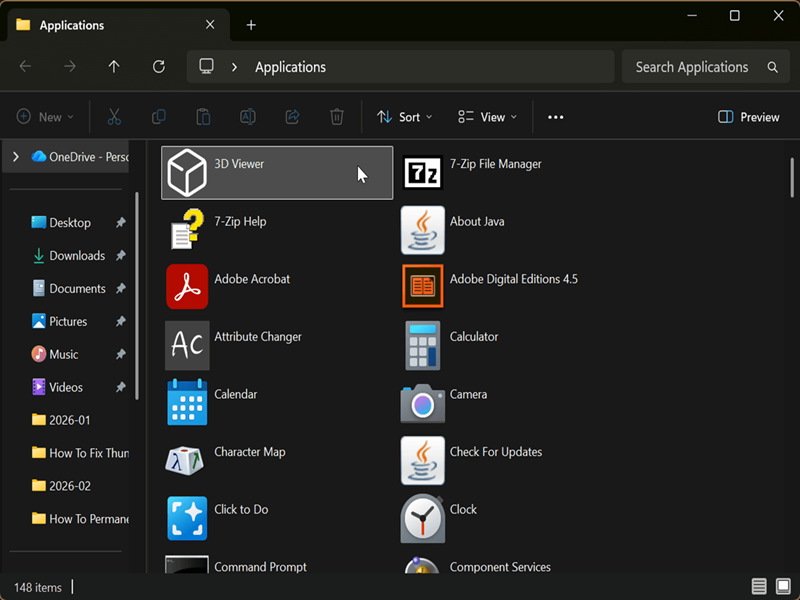
Task: Click the Up arrow navigation button
Action: point(114,67)
